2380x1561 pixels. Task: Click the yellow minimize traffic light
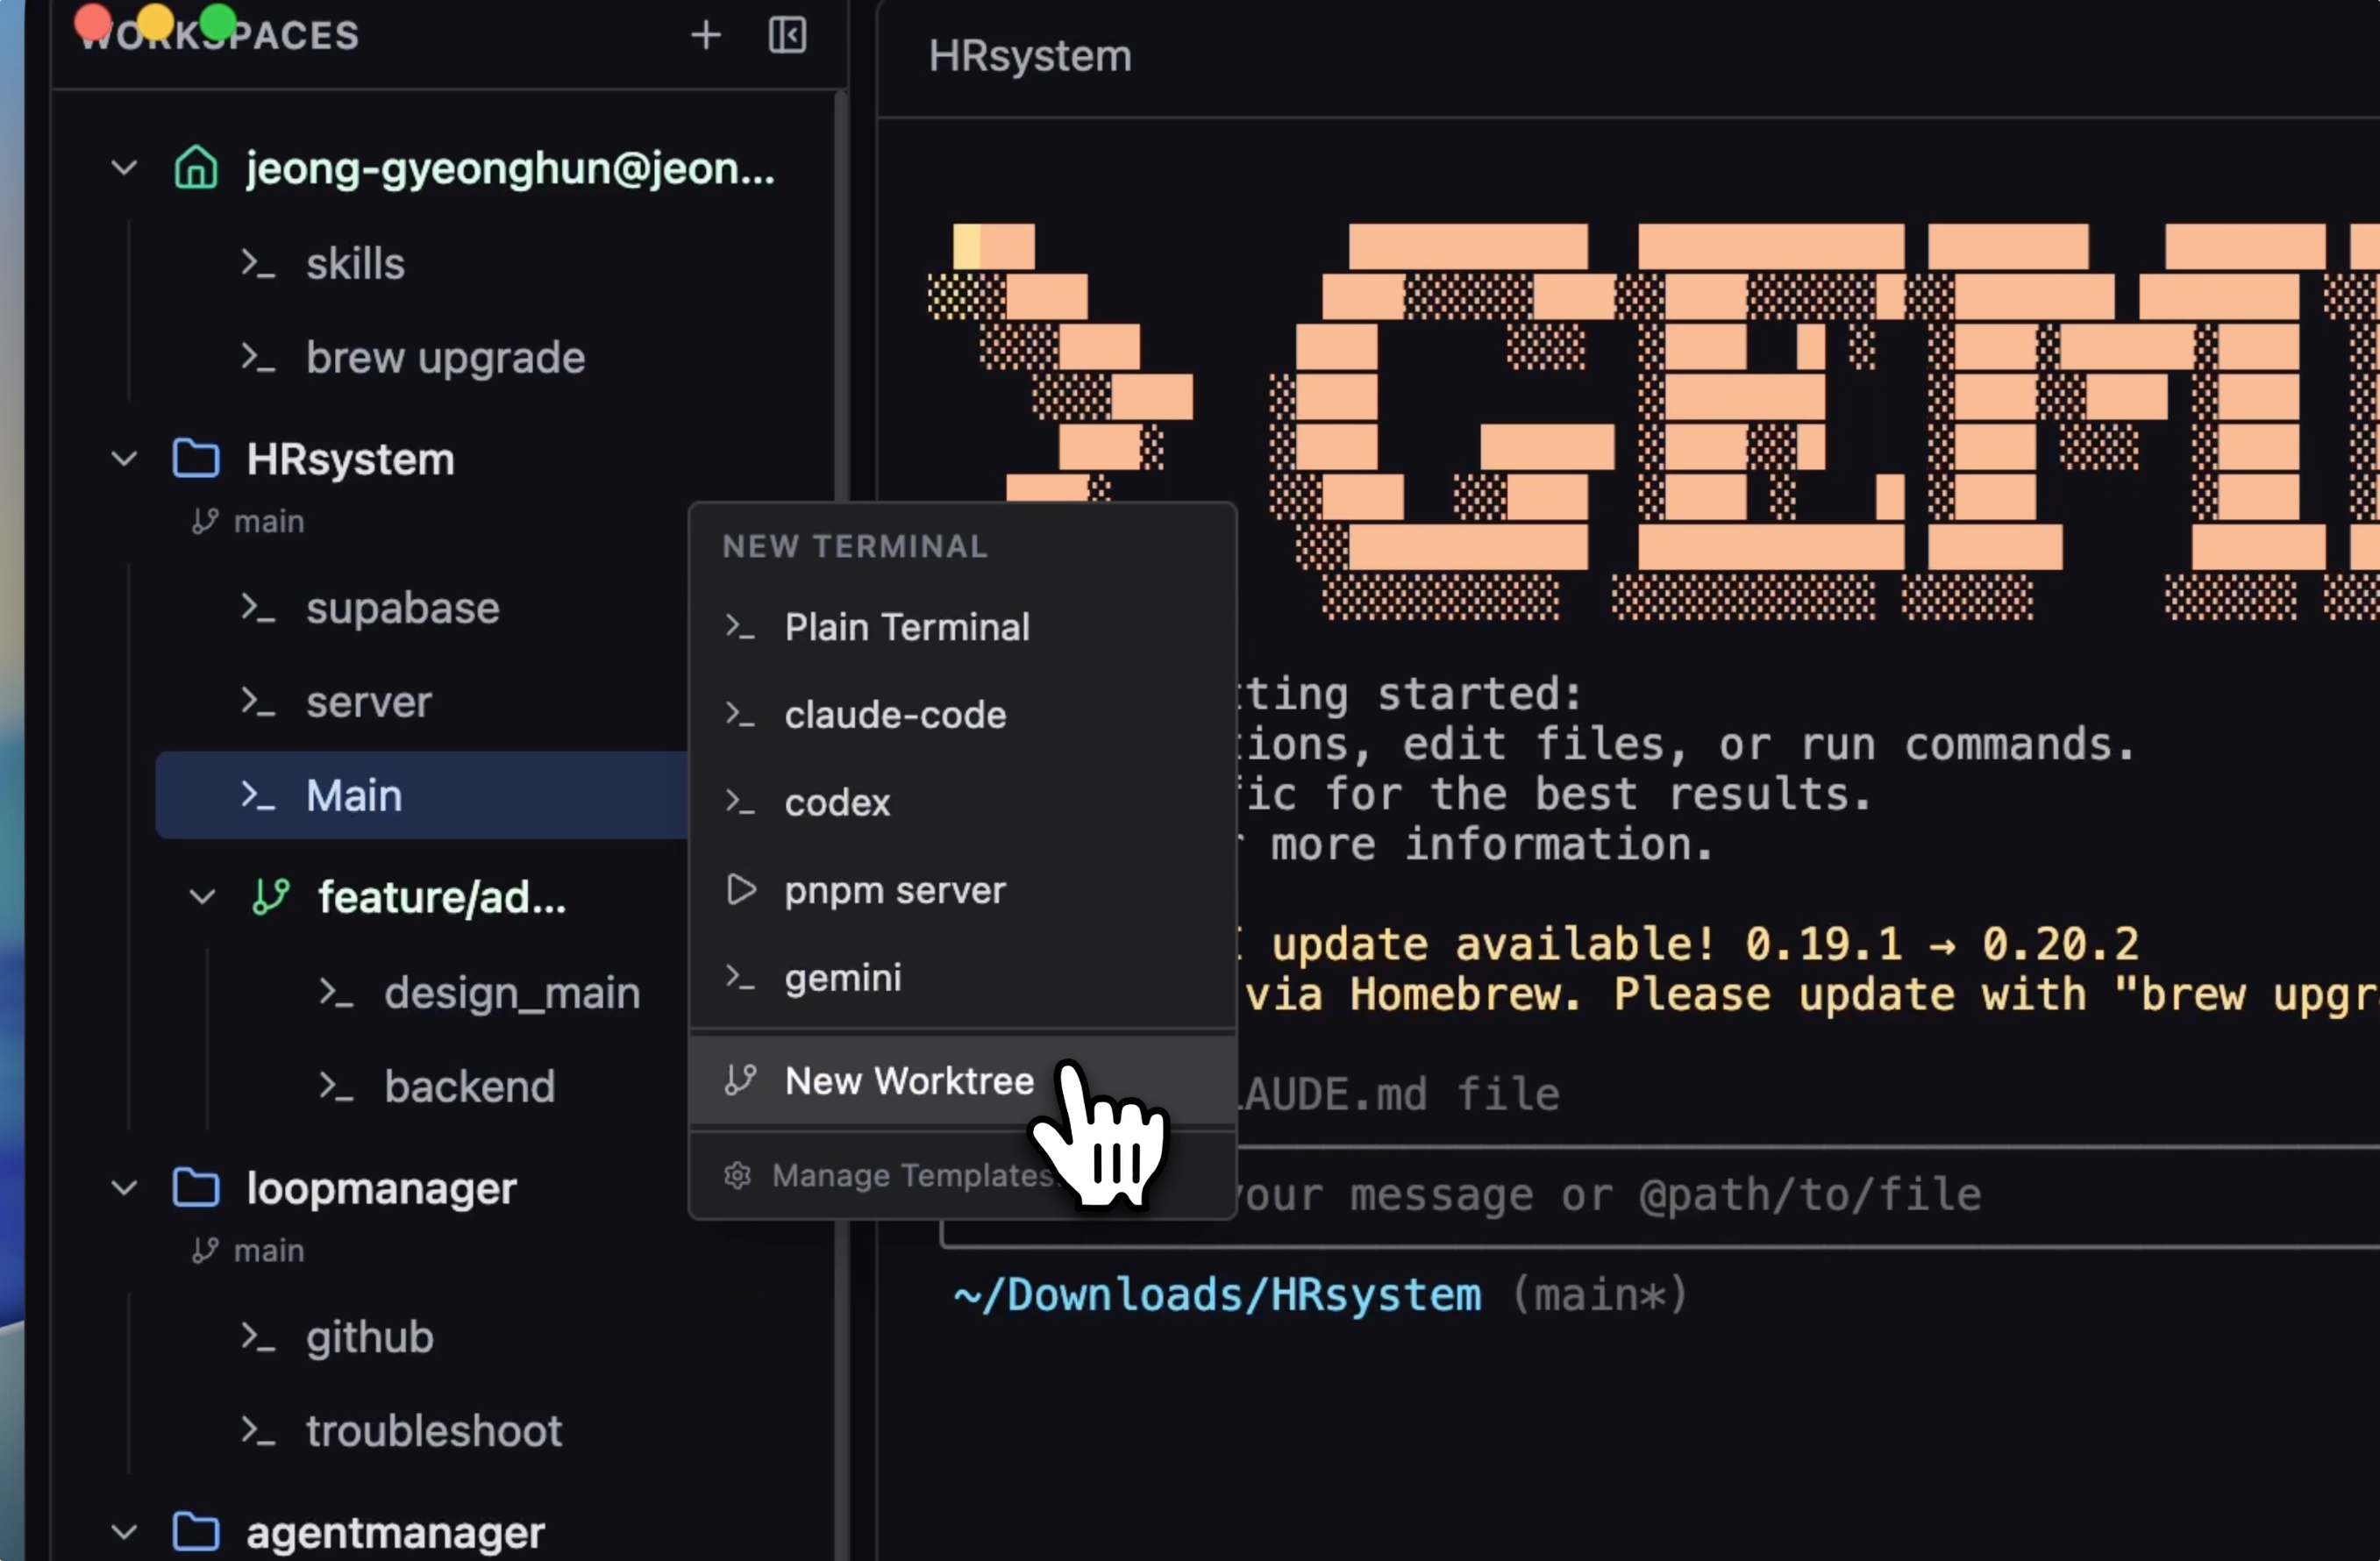155,22
